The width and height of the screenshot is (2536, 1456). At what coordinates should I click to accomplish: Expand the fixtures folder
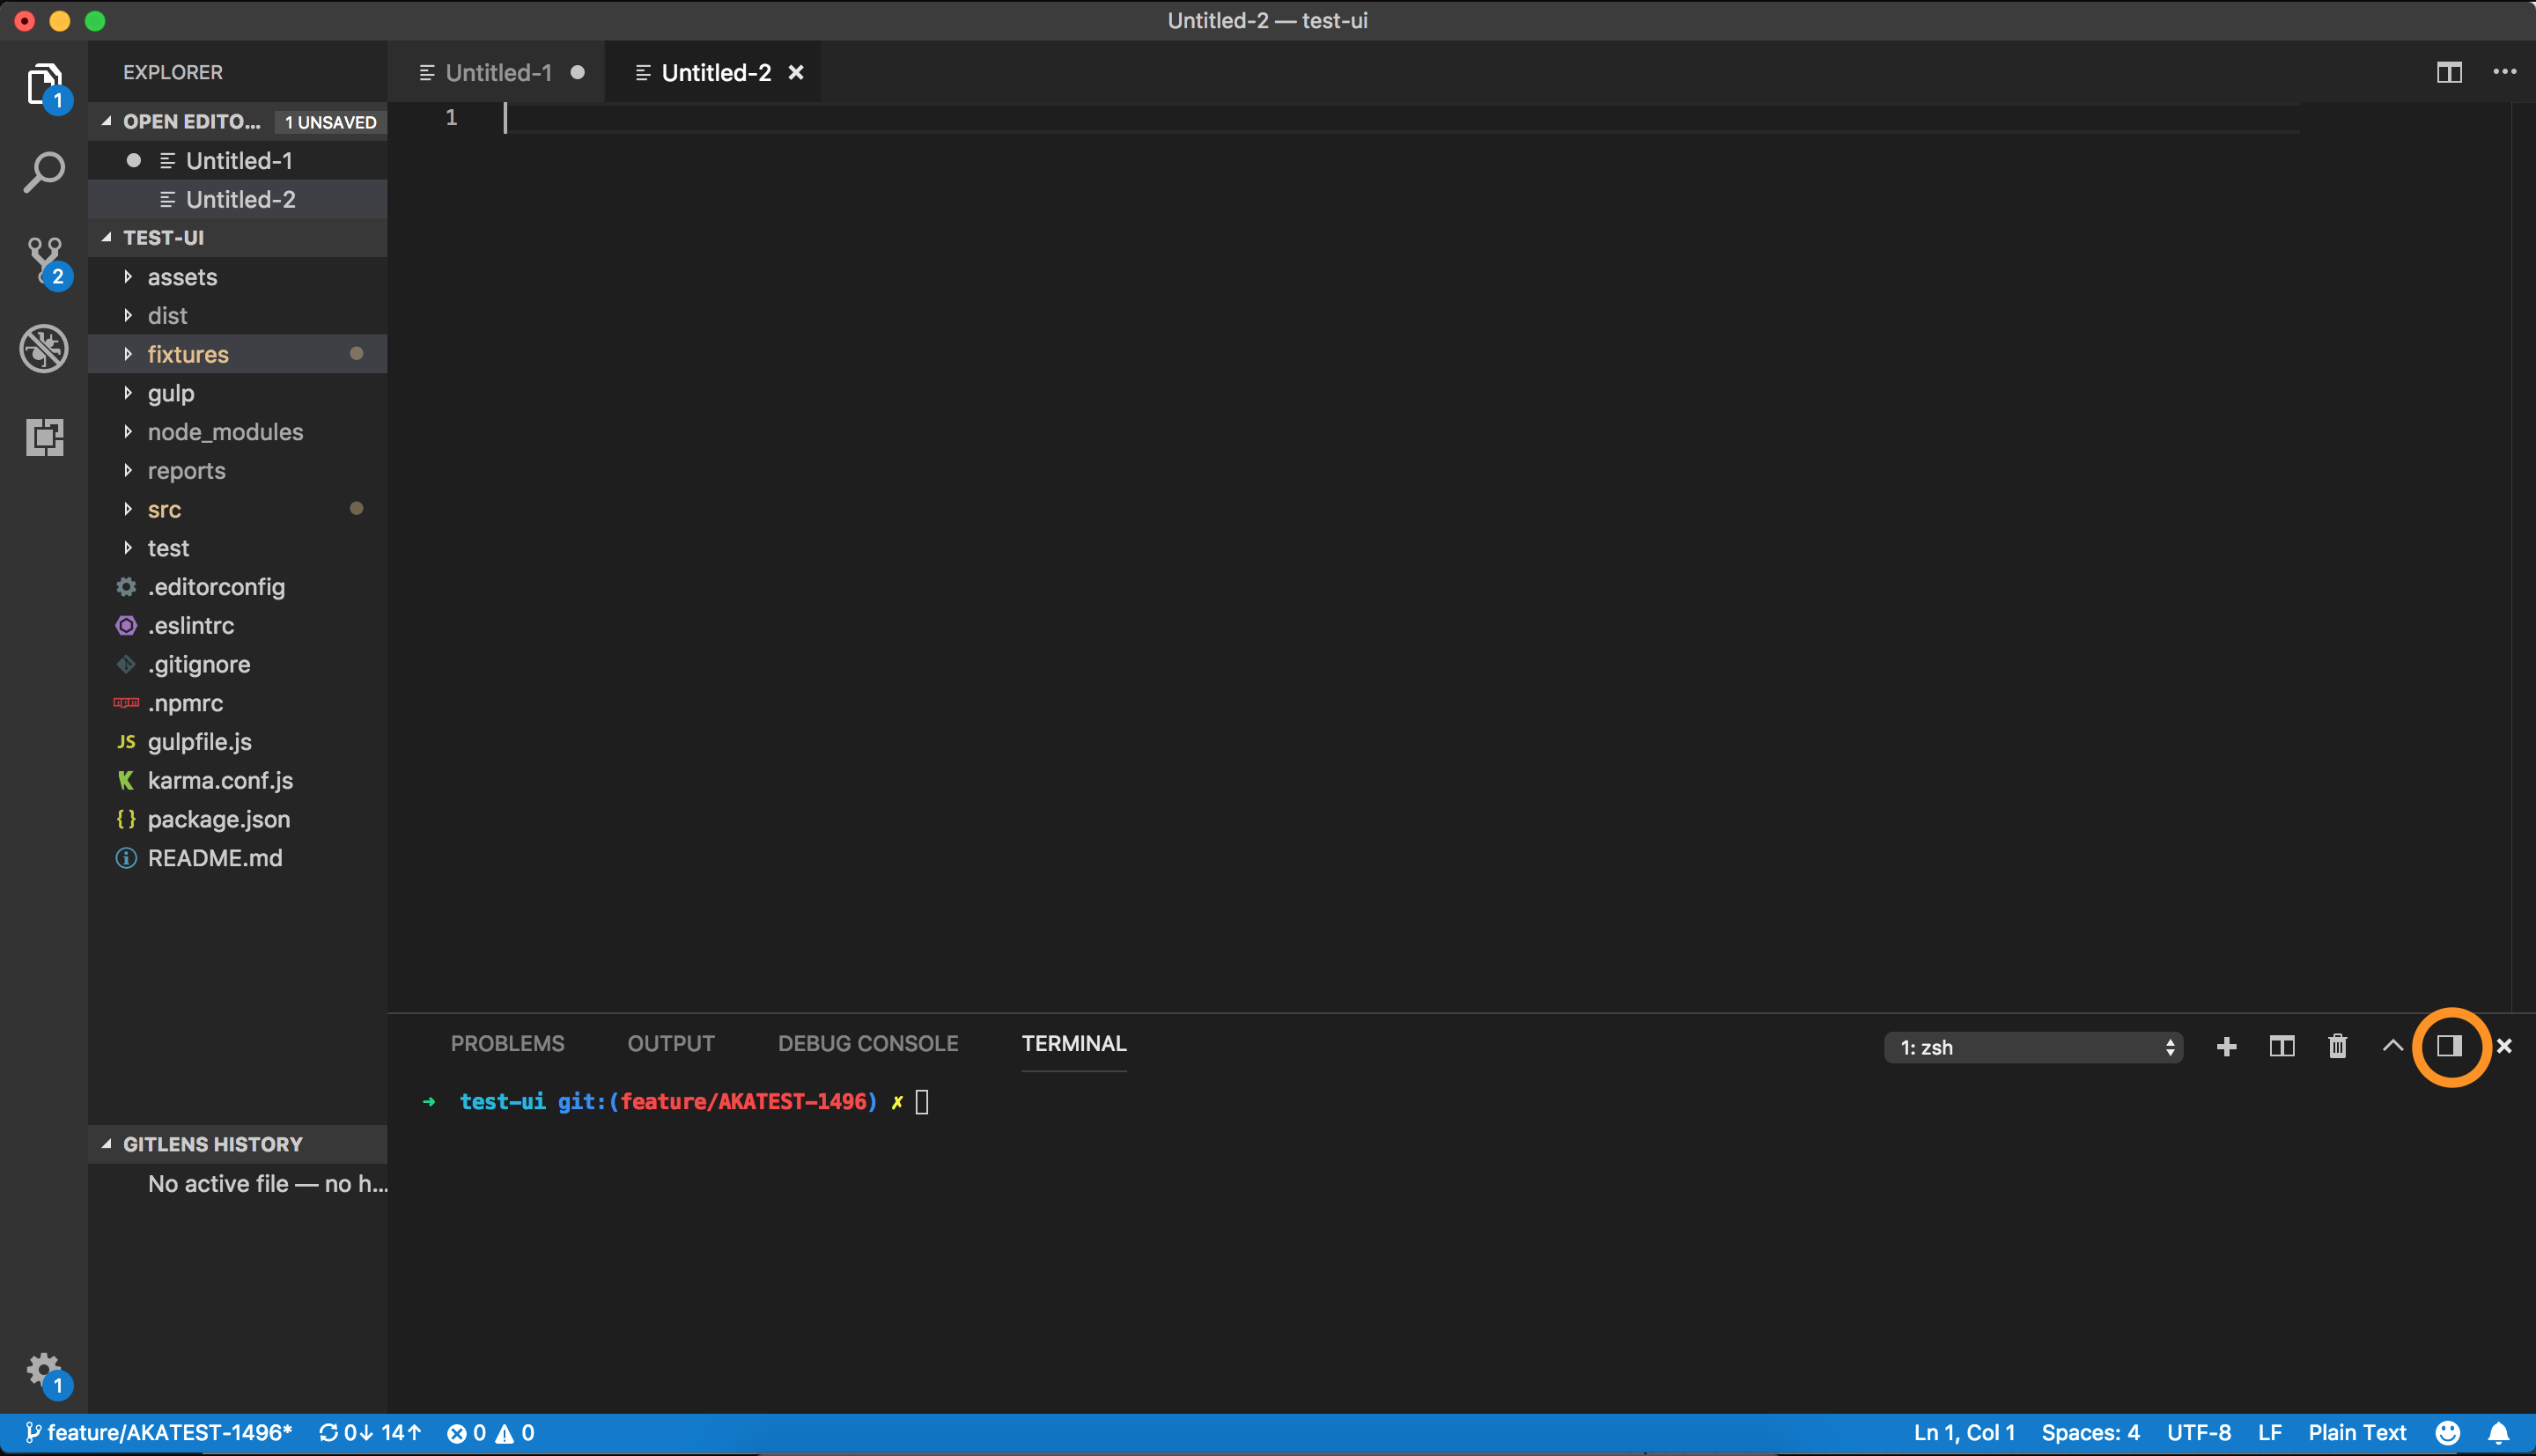point(188,354)
